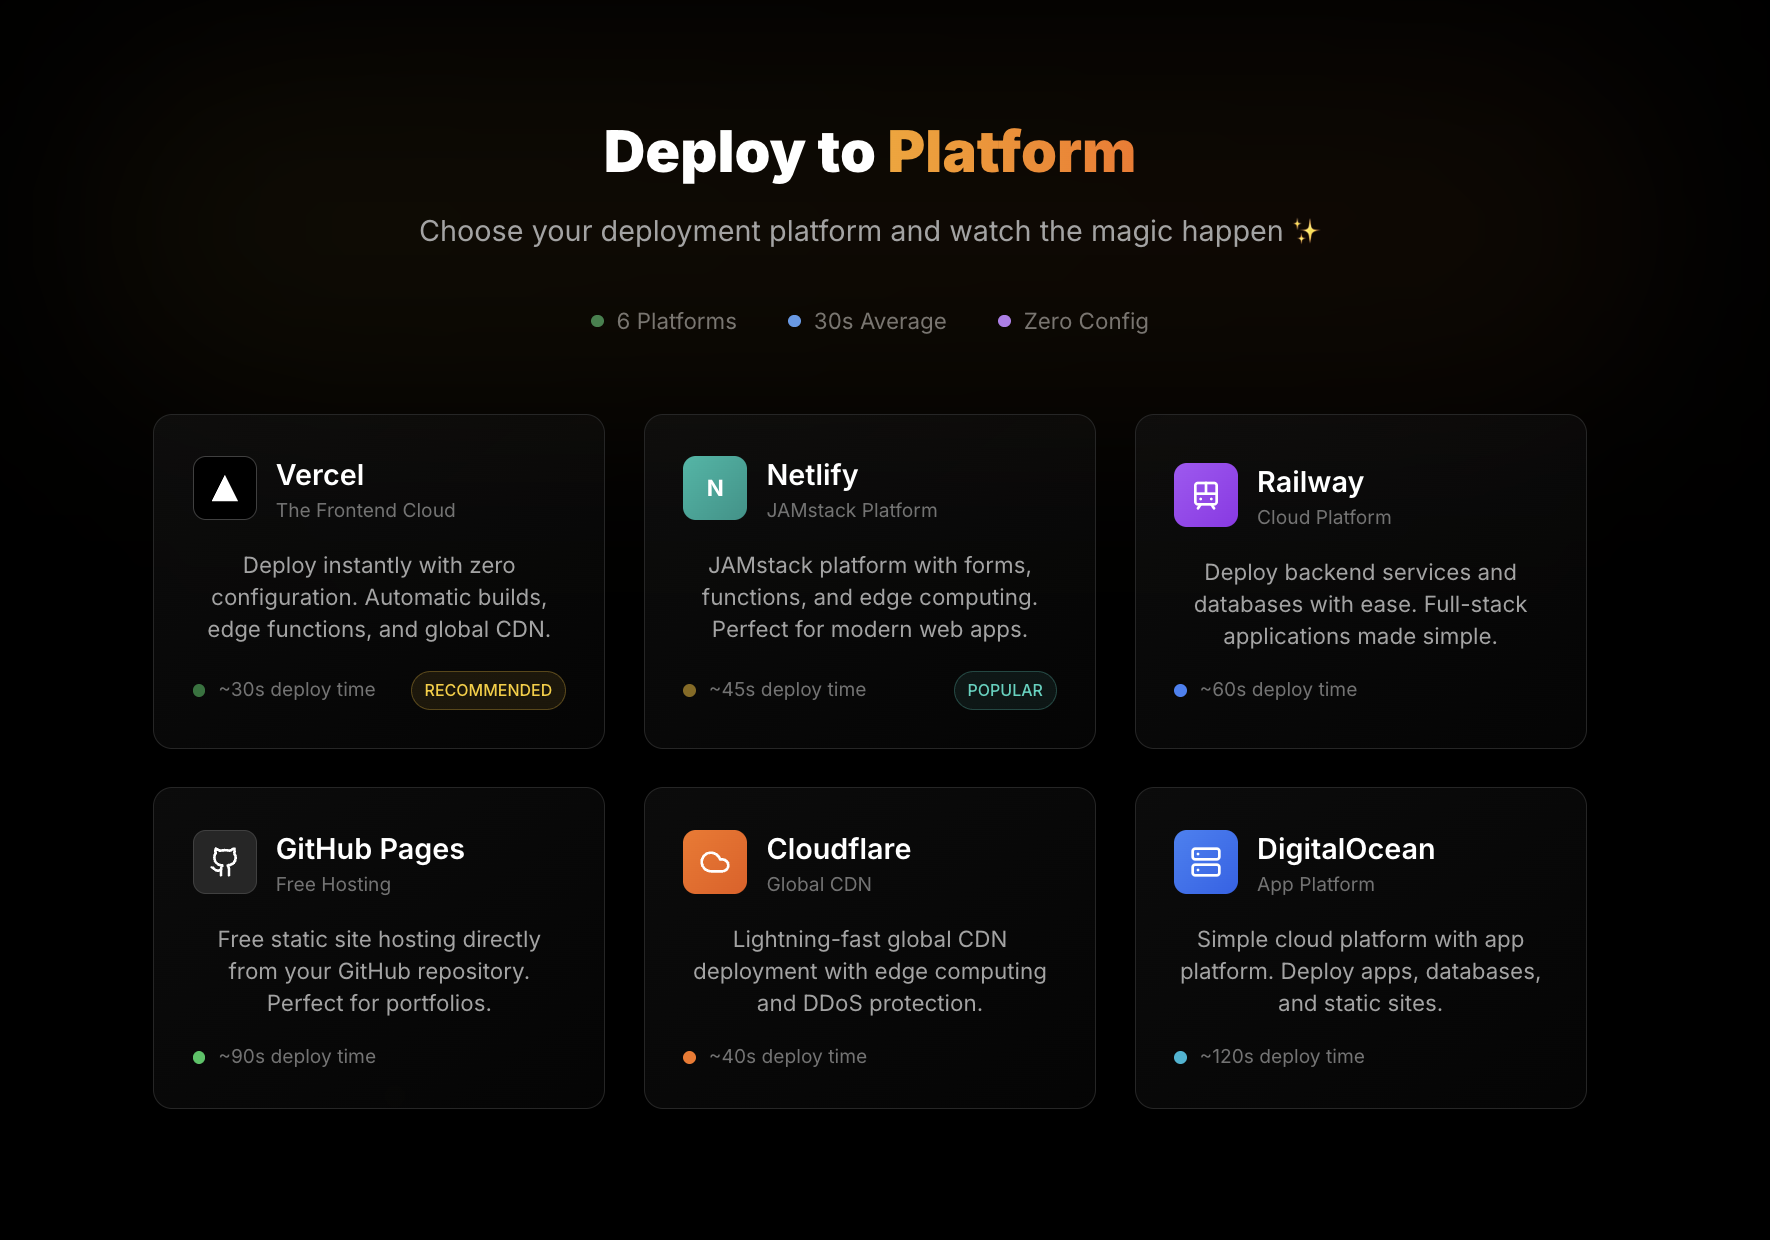Click the '~45s deploy time' text
This screenshot has height=1240, width=1770.
coord(788,689)
